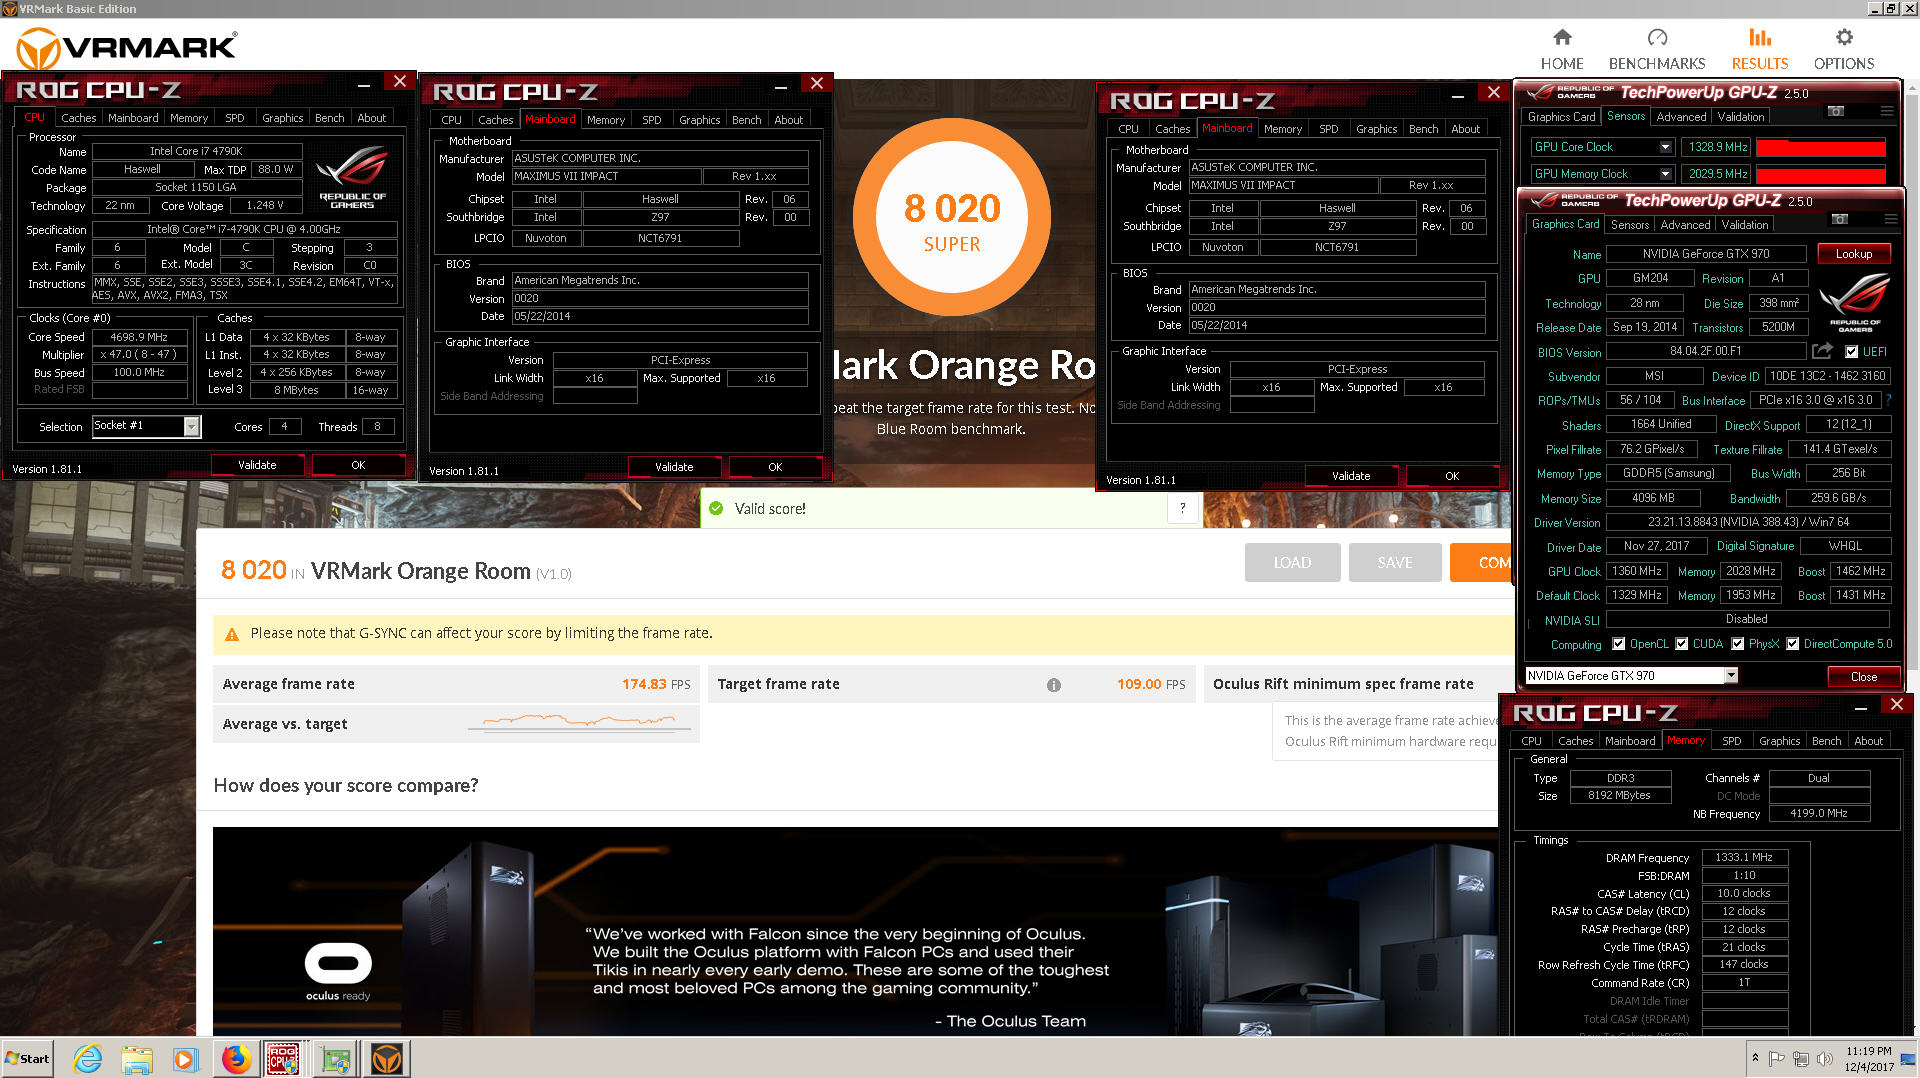Viewport: 1920px width, 1078px height.
Task: Open the VRMark RESULTS section
Action: tap(1759, 49)
